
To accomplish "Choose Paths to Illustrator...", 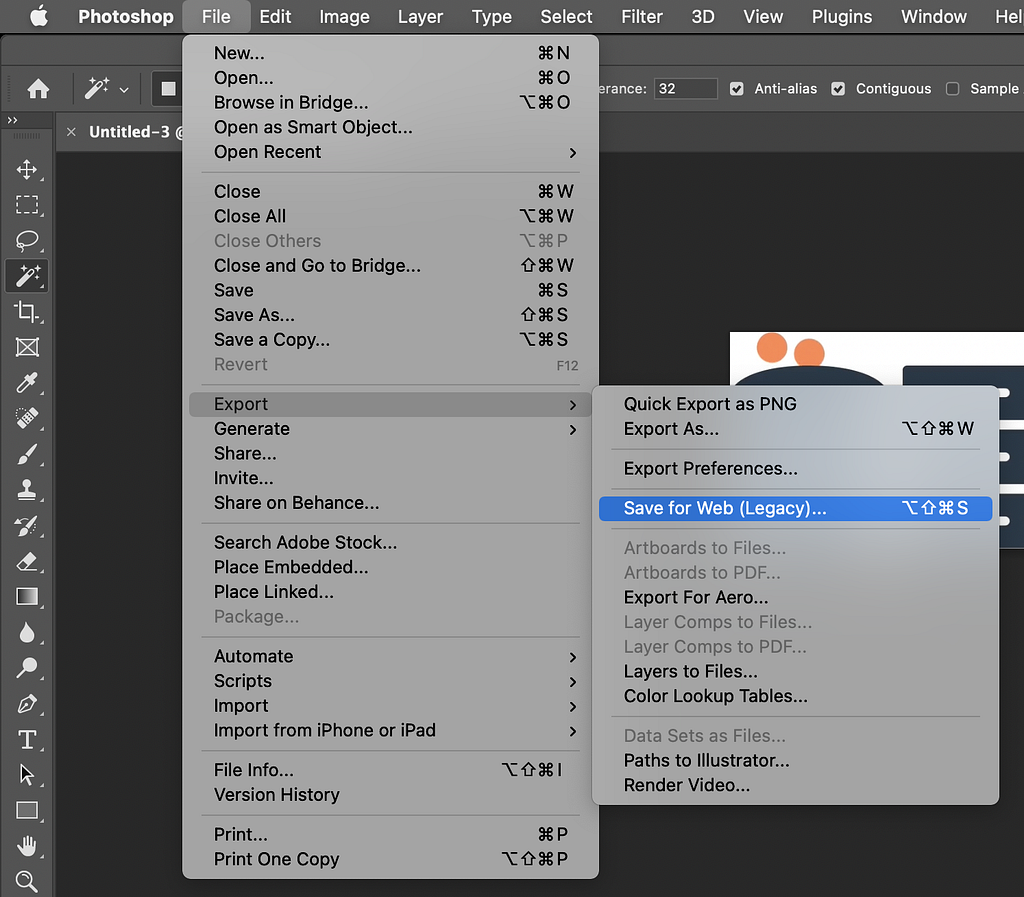I will pos(795,761).
